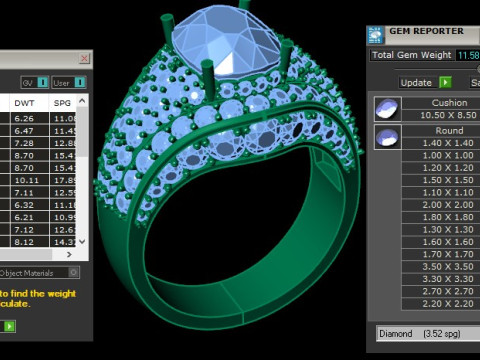Viewport: 480px width, 360px height.
Task: Select the 6.21 DWT cell
Action: (x=30, y=217)
